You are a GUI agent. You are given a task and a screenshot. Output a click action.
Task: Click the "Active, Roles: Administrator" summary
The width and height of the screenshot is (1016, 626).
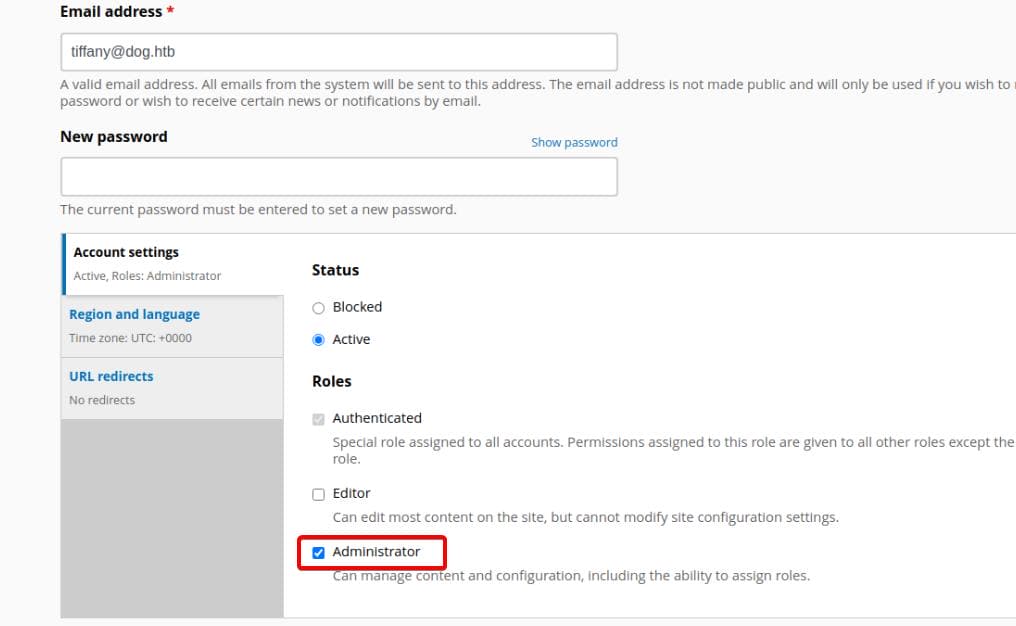click(x=147, y=275)
